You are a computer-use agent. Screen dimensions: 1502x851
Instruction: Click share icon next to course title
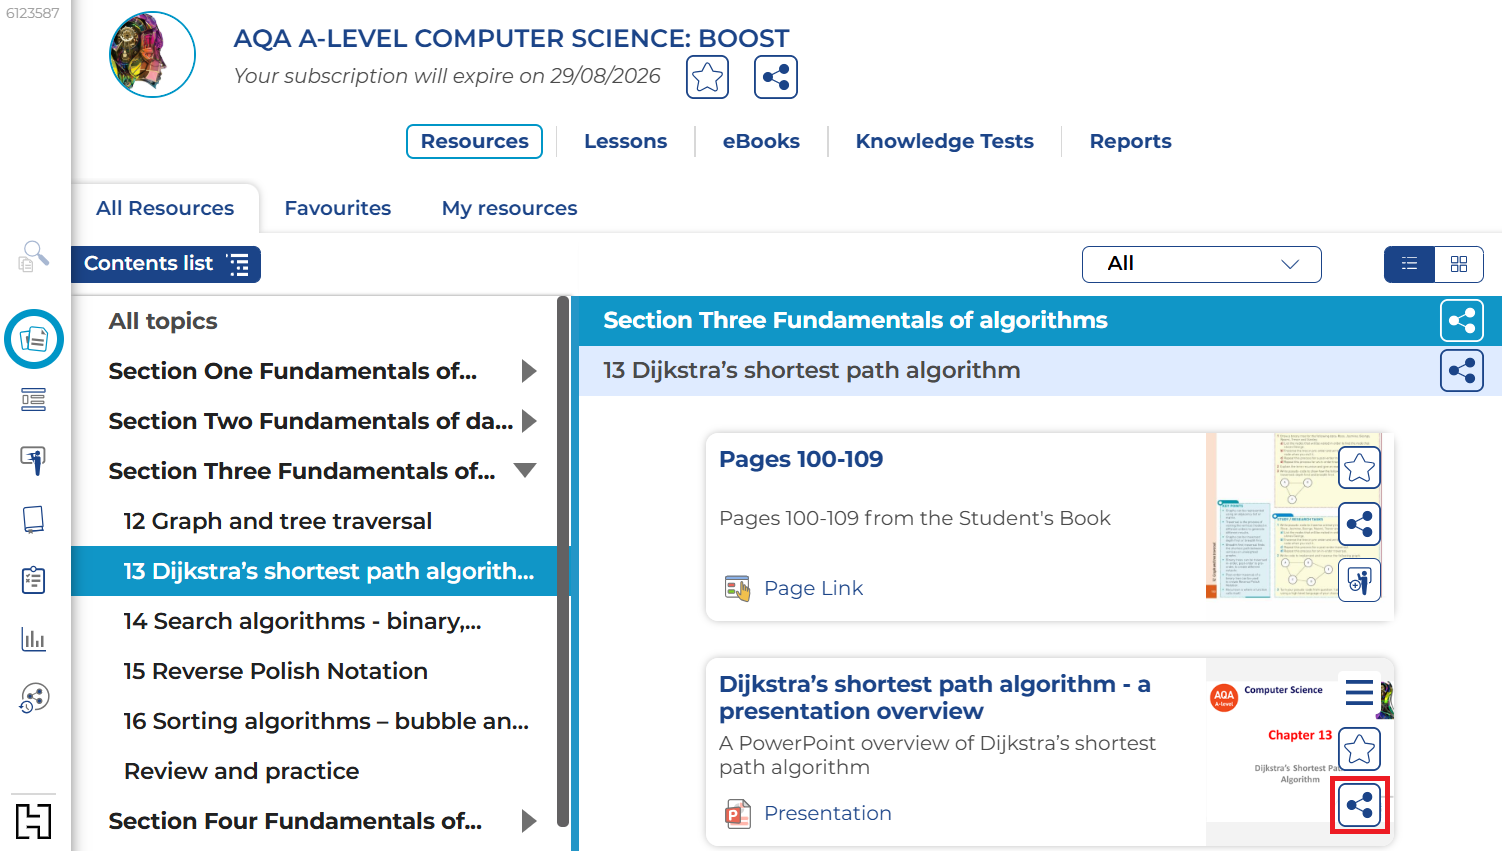coord(775,77)
